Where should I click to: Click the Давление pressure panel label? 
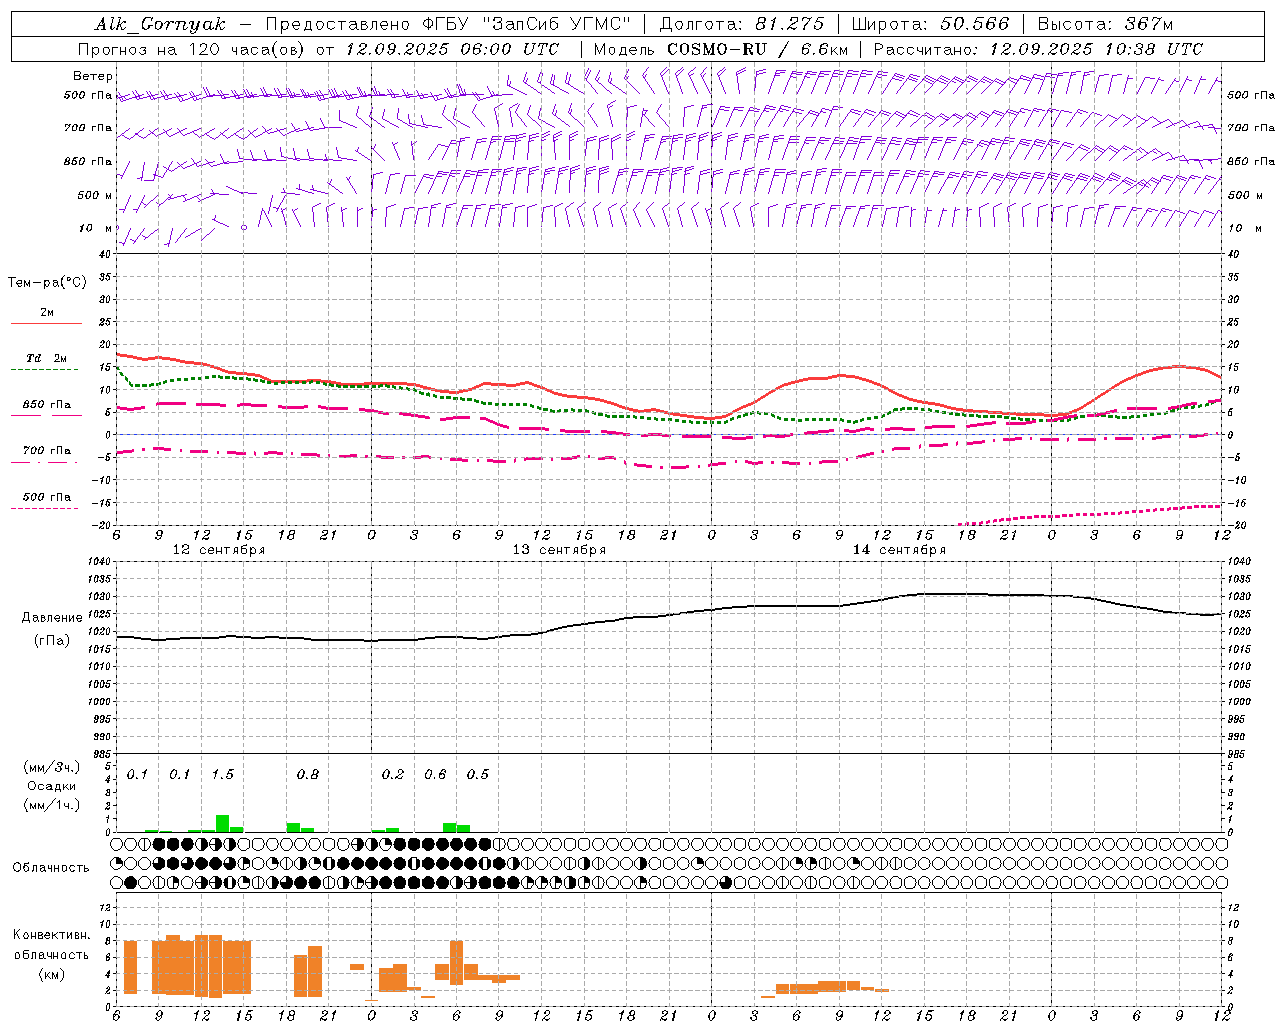[x=51, y=618]
